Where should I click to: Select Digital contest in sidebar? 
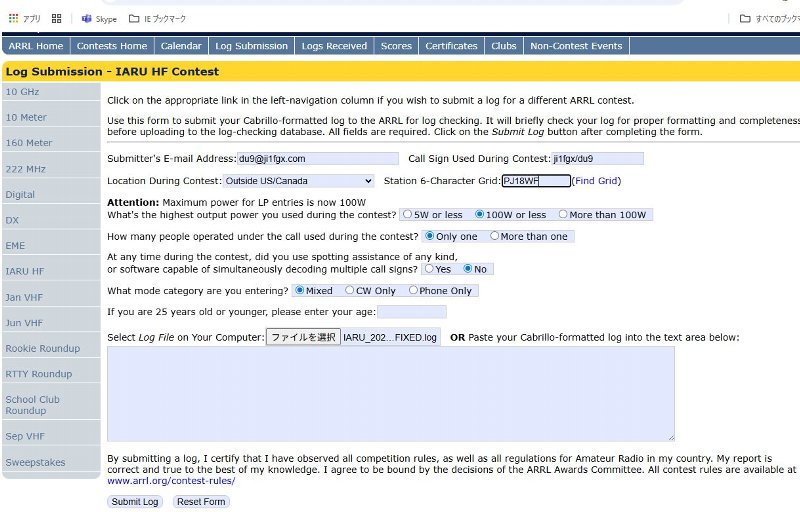(20, 194)
